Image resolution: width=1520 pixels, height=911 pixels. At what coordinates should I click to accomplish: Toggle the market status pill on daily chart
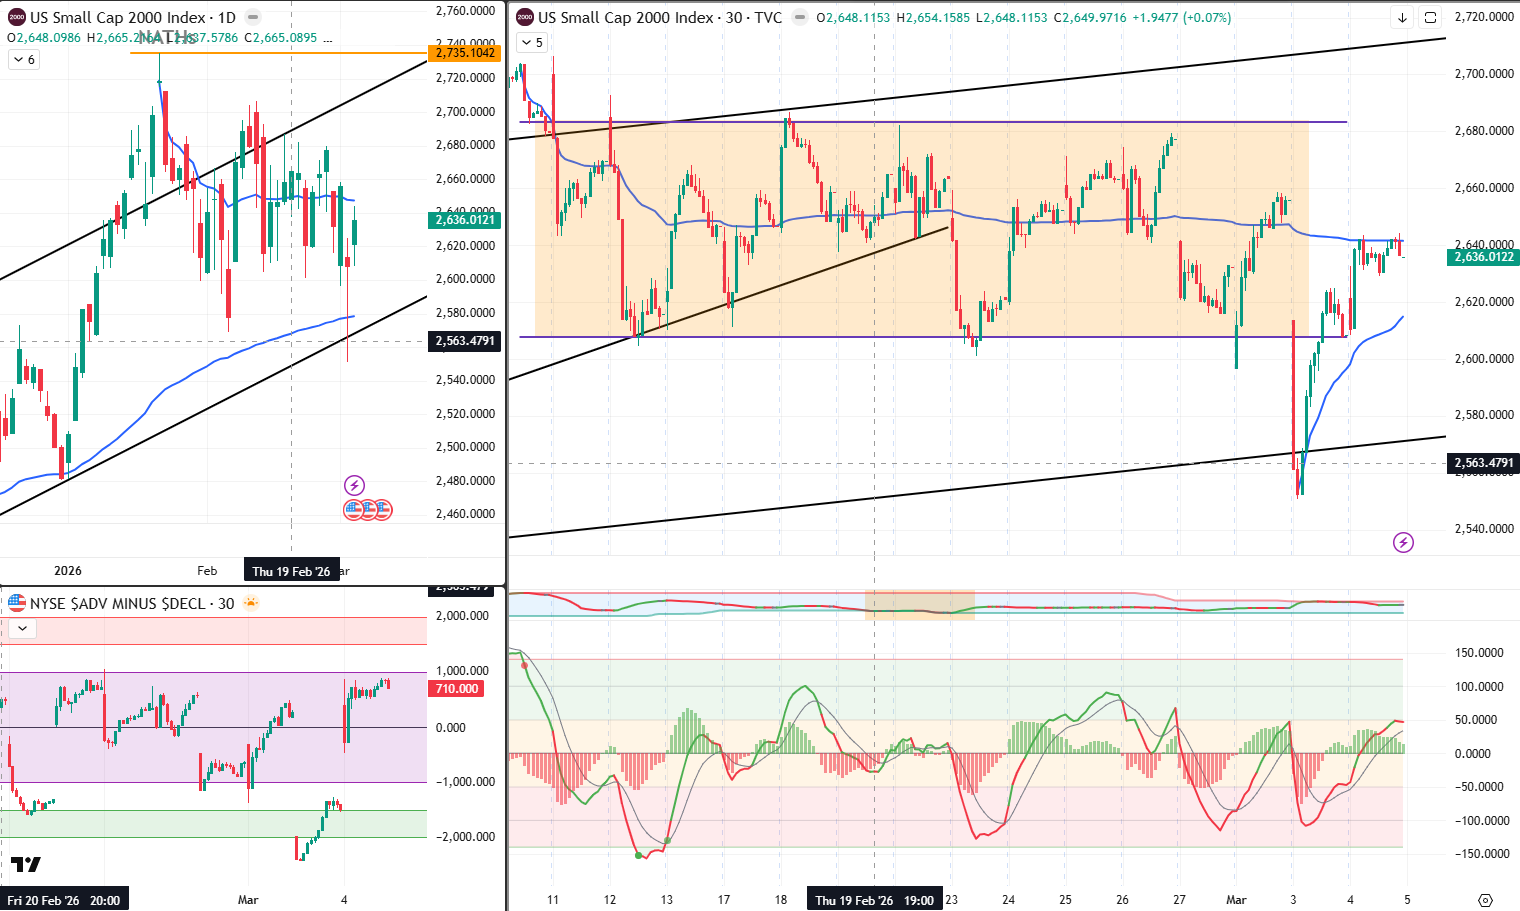coord(253,18)
